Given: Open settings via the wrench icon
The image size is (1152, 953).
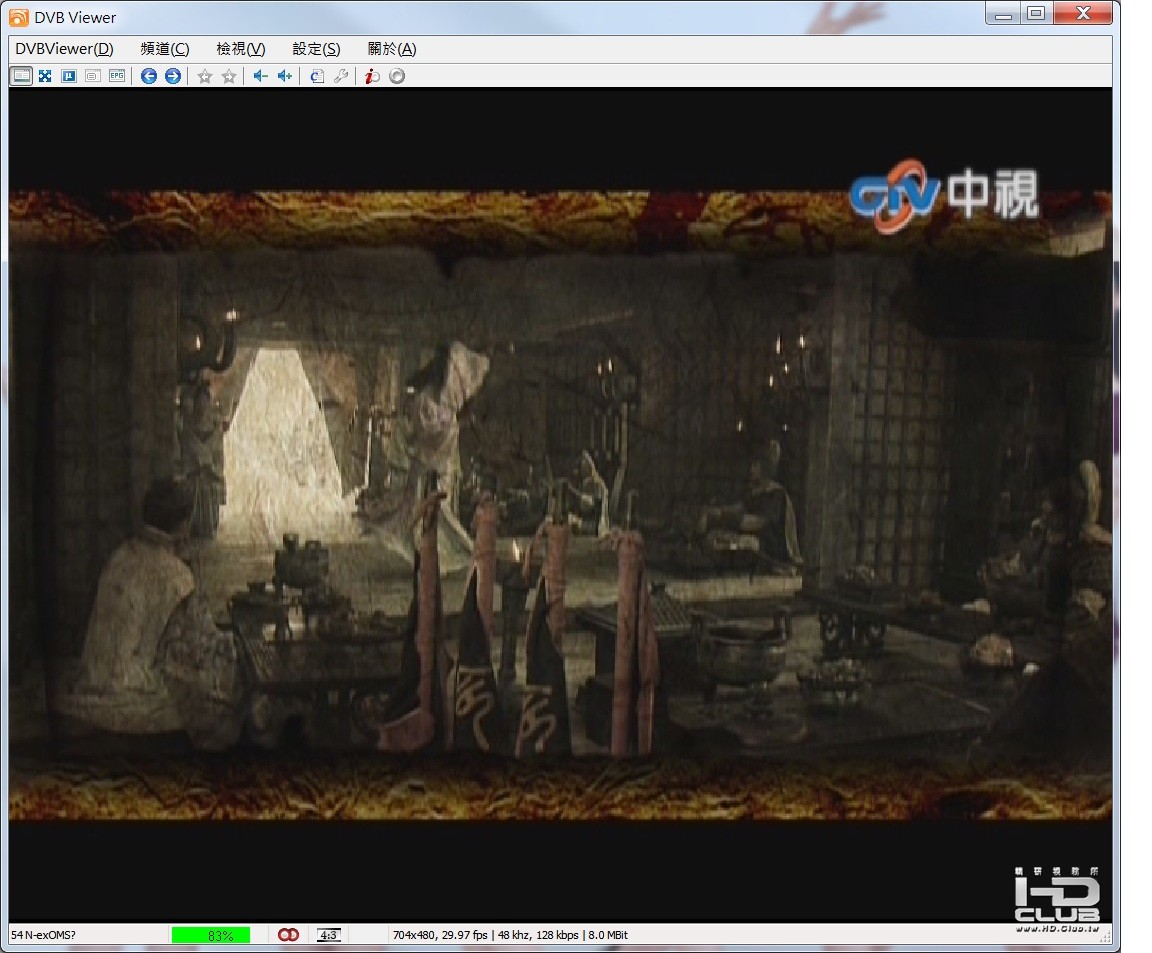Looking at the screenshot, I should [x=341, y=76].
